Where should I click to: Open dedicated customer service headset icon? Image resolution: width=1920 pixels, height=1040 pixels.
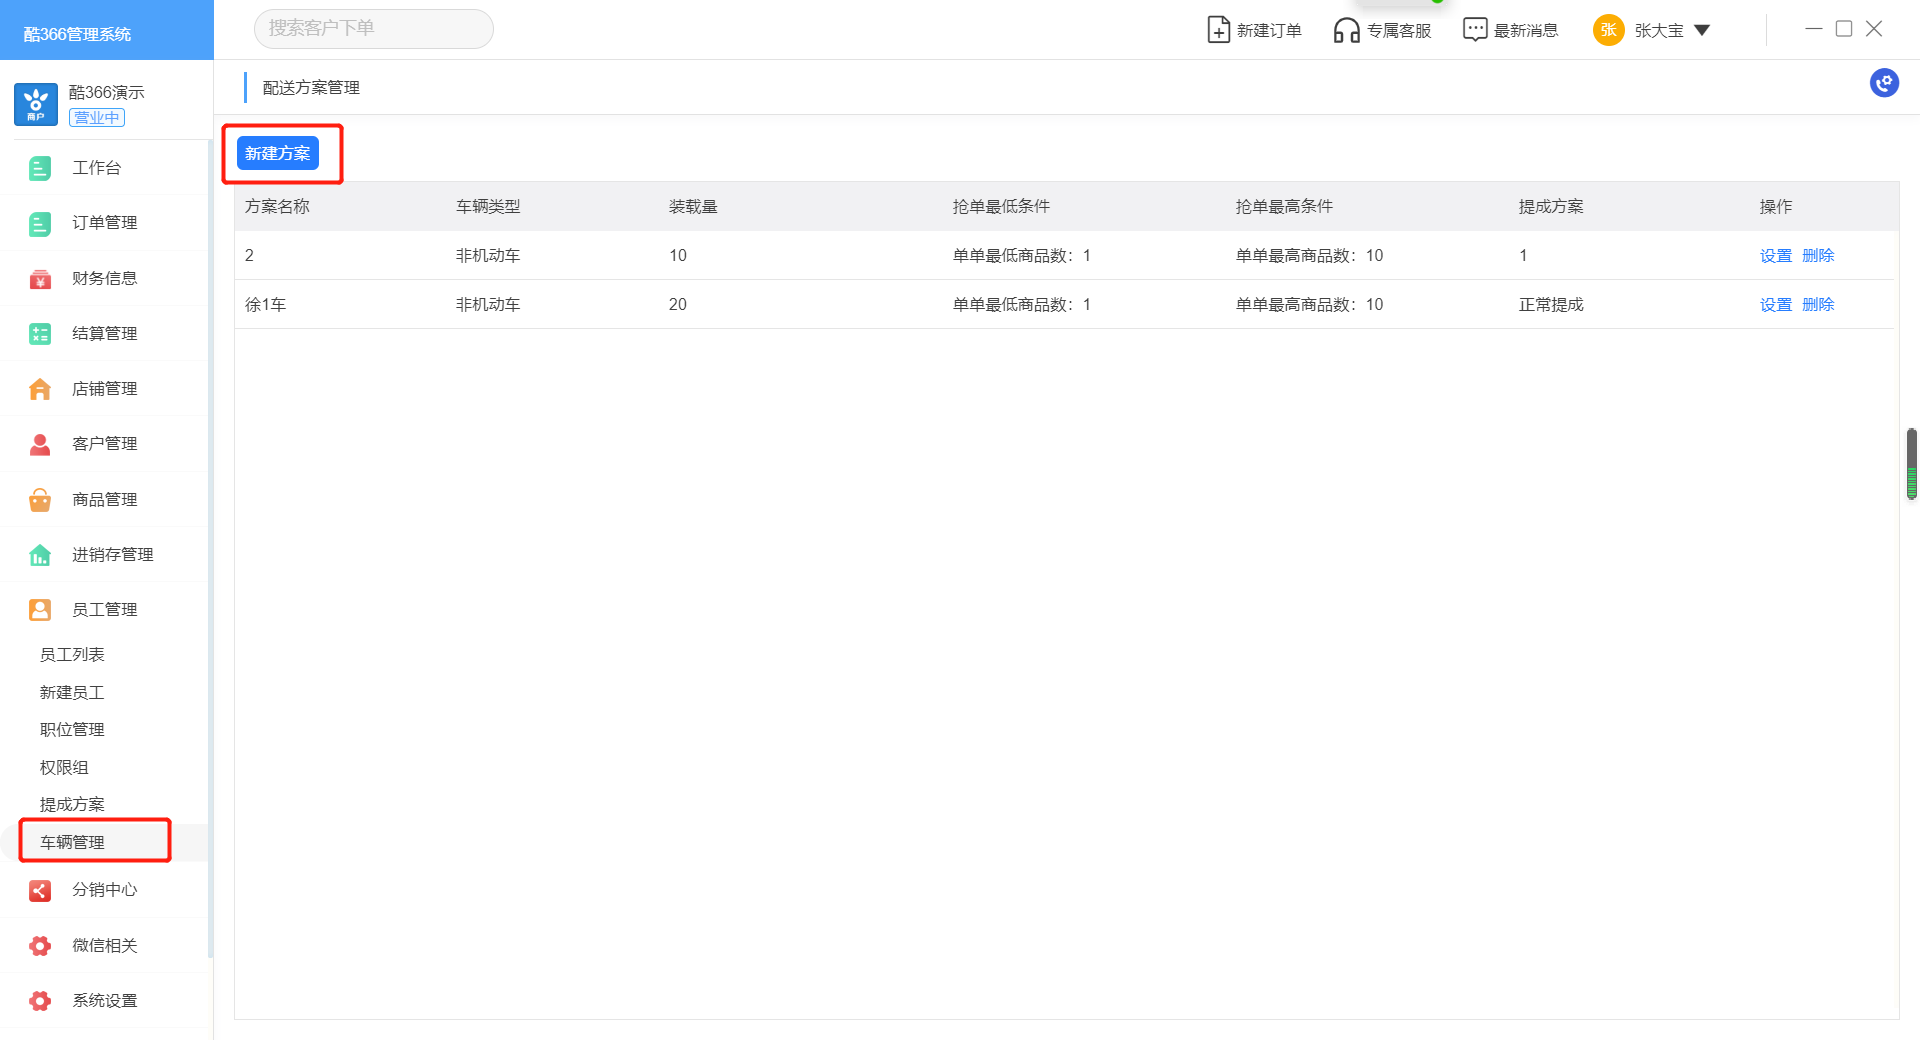(1346, 30)
